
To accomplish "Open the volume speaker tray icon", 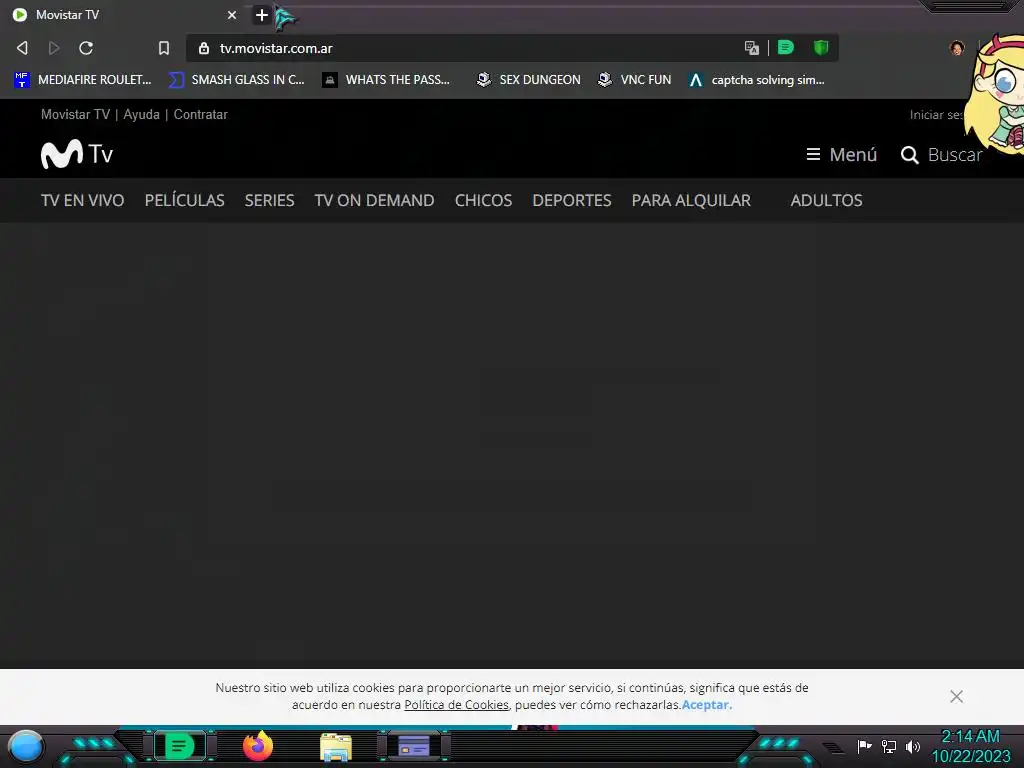I will pos(912,746).
